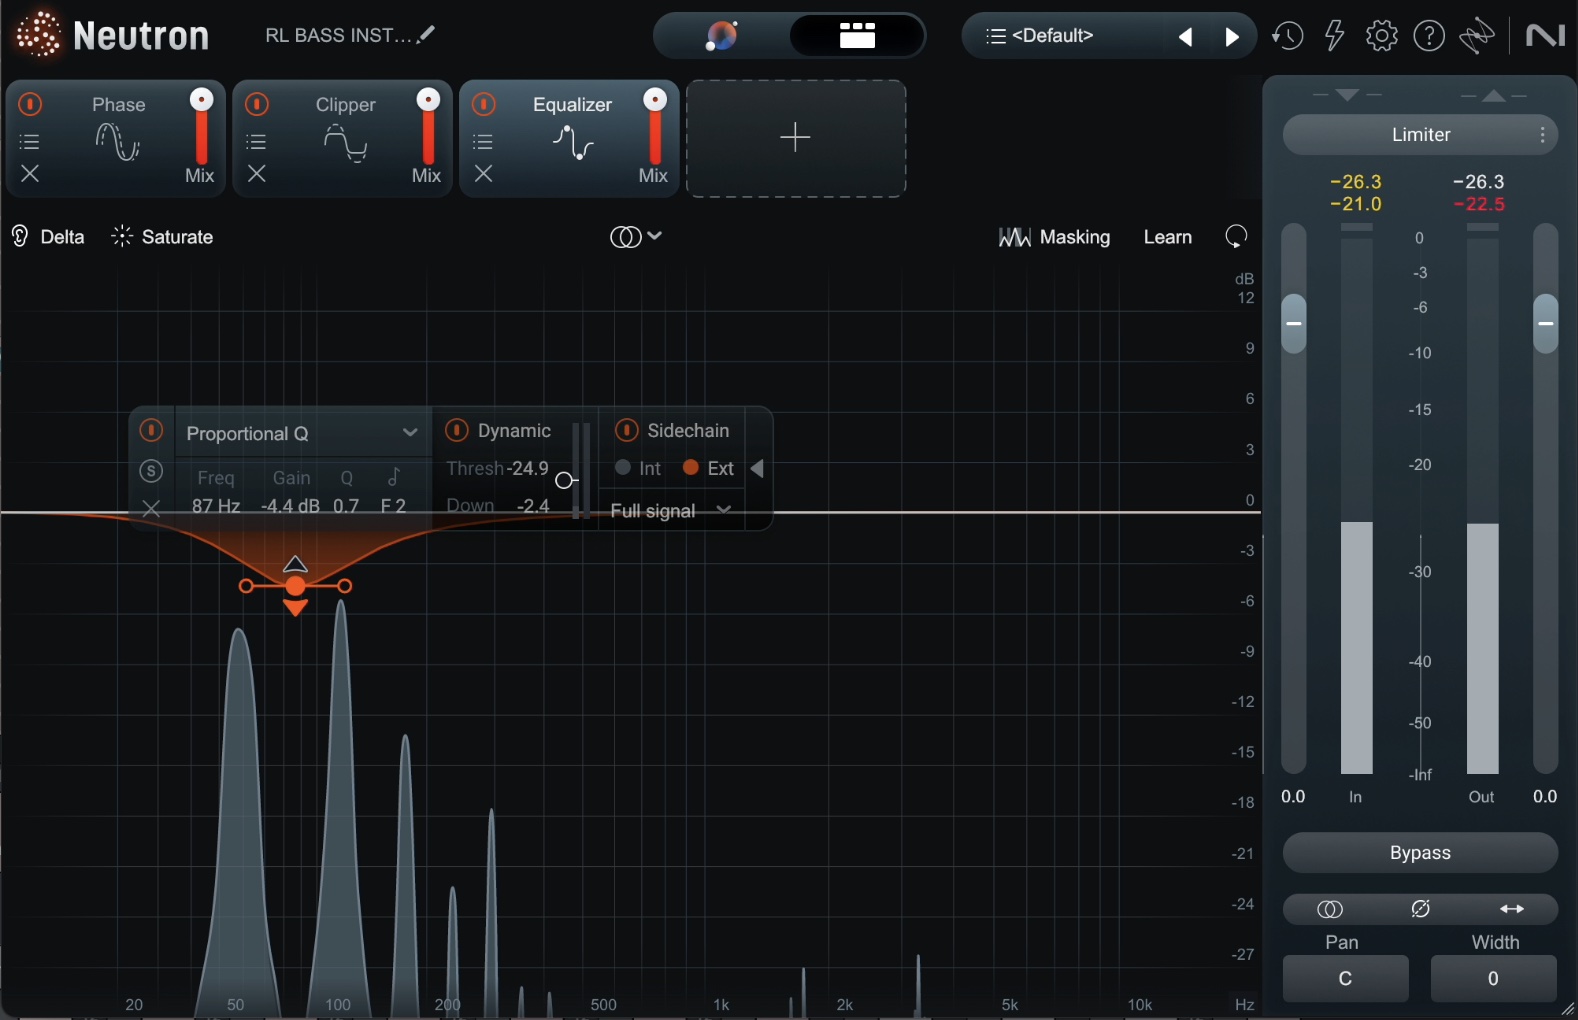Reset EQ with circular arrow icon
Viewport: 1578px width, 1020px height.
(x=1236, y=237)
